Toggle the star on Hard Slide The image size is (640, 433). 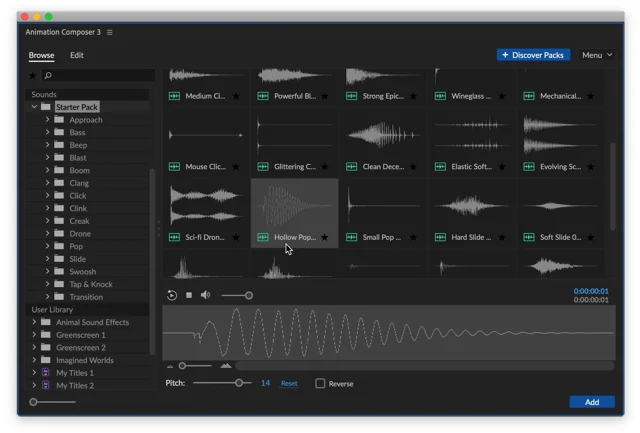(x=502, y=237)
